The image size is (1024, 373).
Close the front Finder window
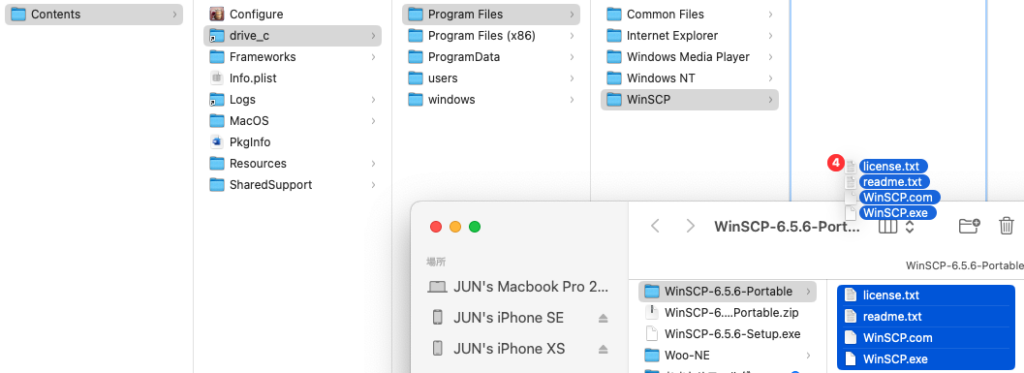click(436, 227)
